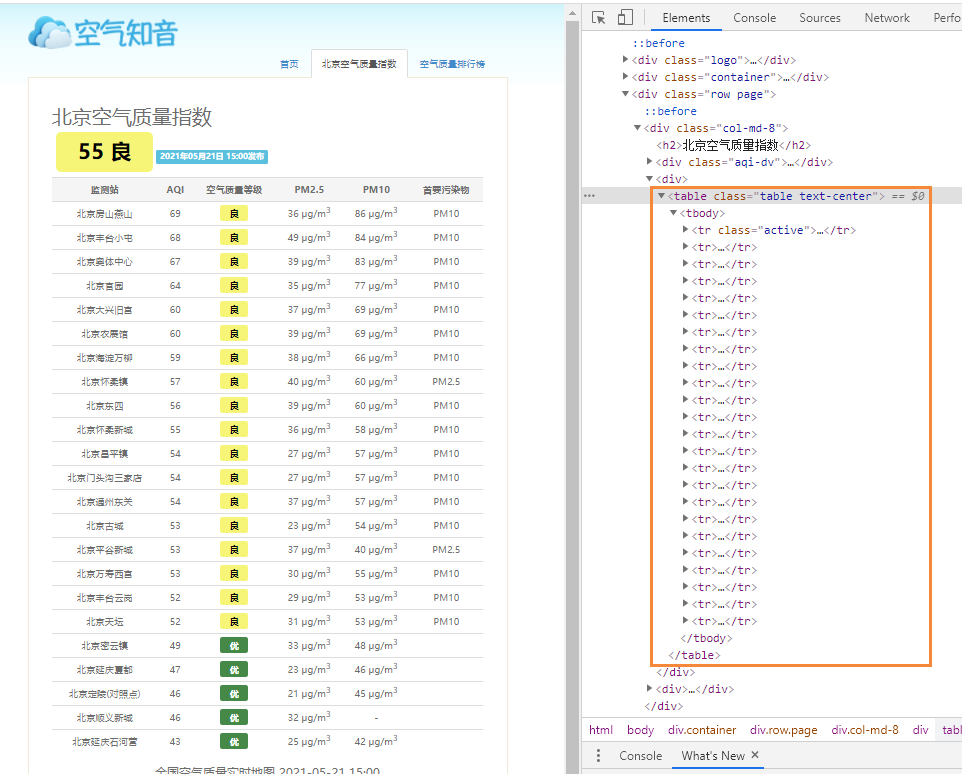Viewport: 962px width, 774px height.
Task: Open the 北京空气质量指数 page tab
Action: tap(359, 64)
